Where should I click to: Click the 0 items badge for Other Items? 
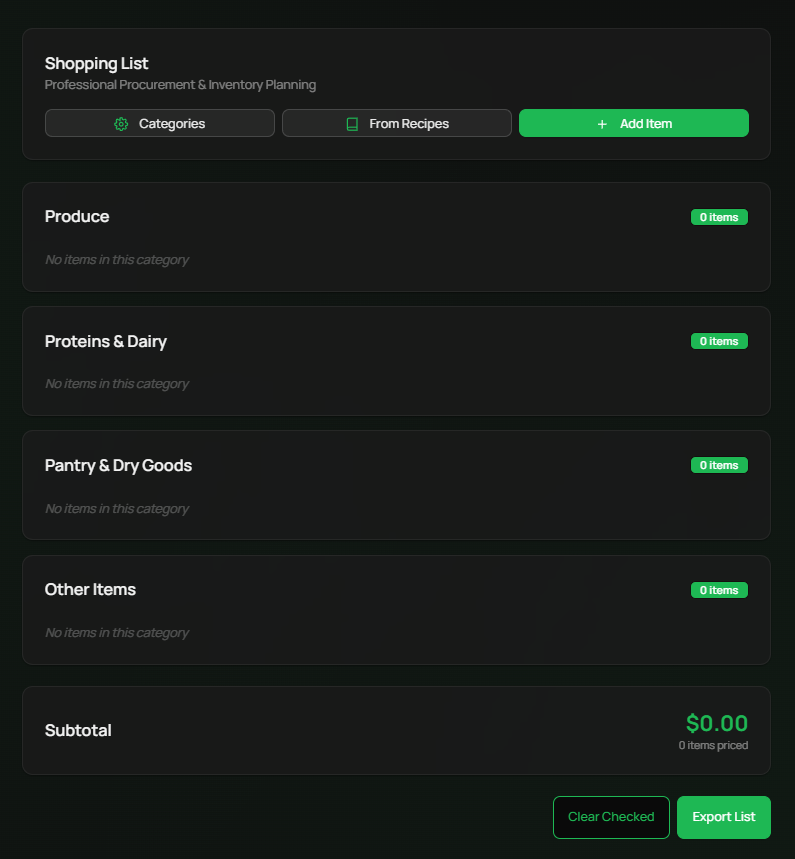coord(719,590)
